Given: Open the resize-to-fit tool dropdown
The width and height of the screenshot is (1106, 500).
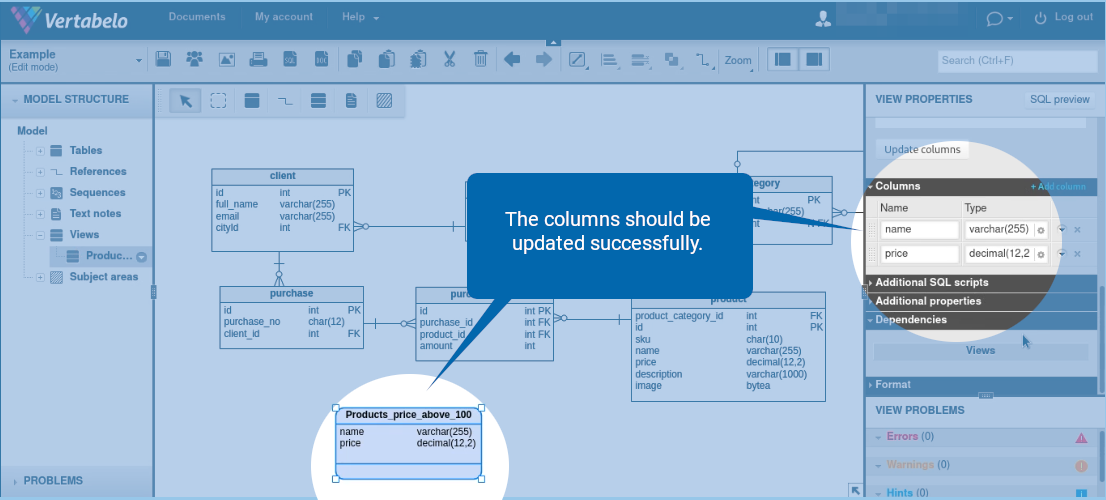Looking at the screenshot, I should coord(578,60).
